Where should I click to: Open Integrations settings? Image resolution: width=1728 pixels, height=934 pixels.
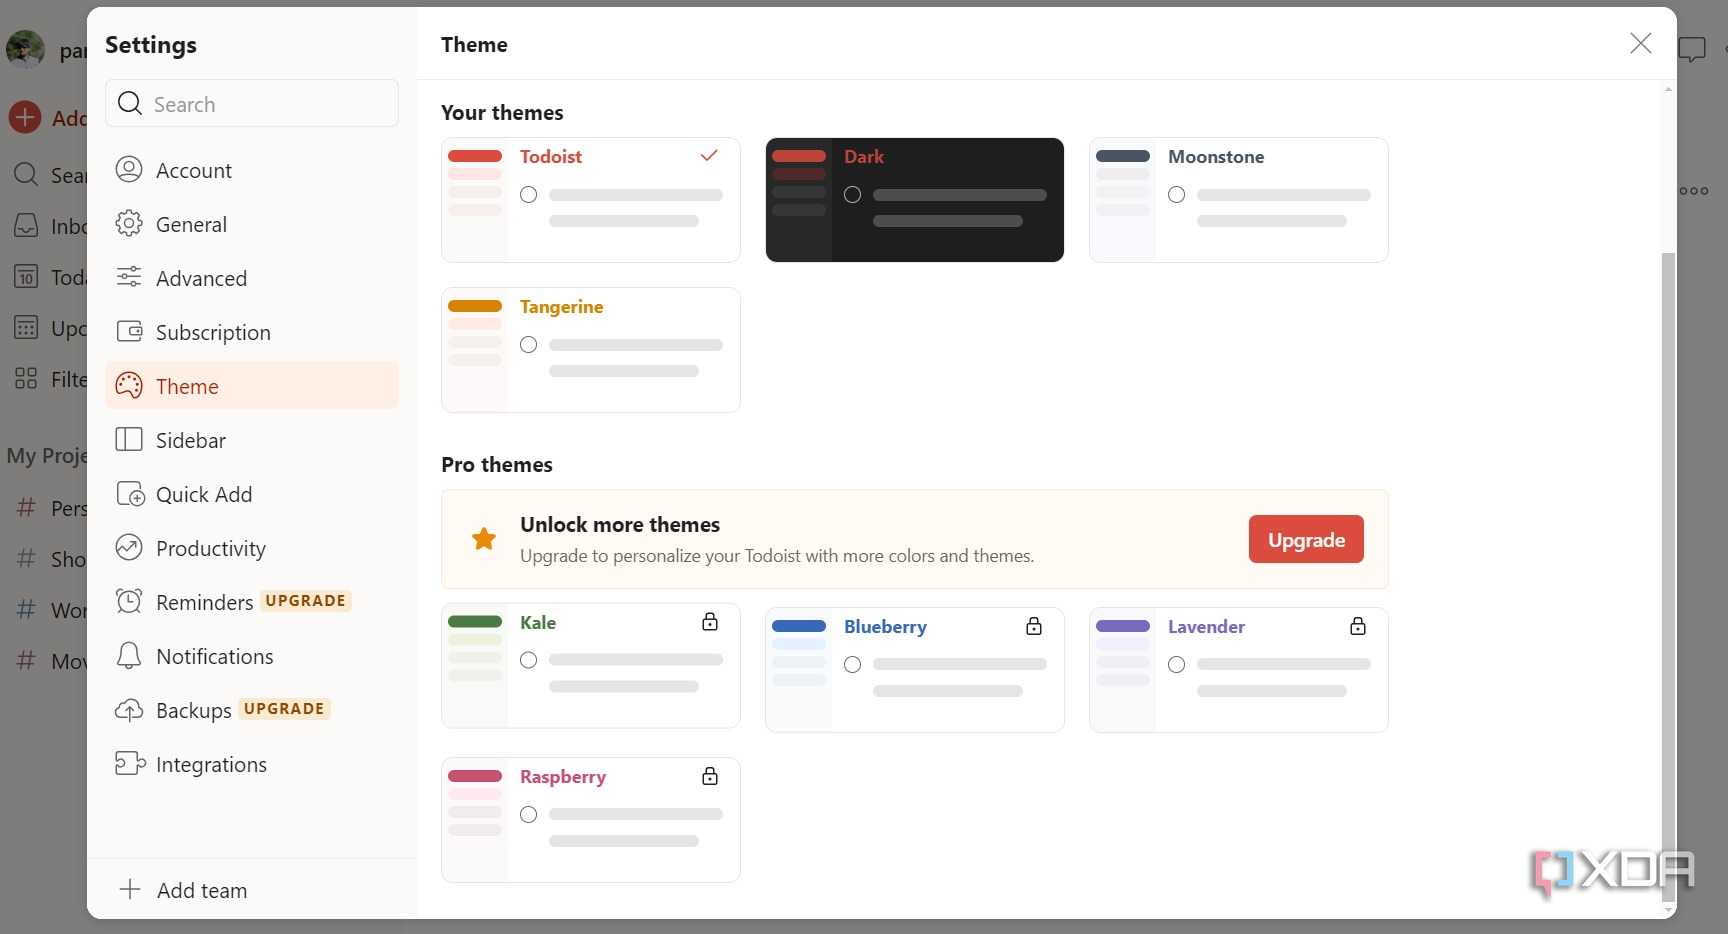[x=252, y=764]
